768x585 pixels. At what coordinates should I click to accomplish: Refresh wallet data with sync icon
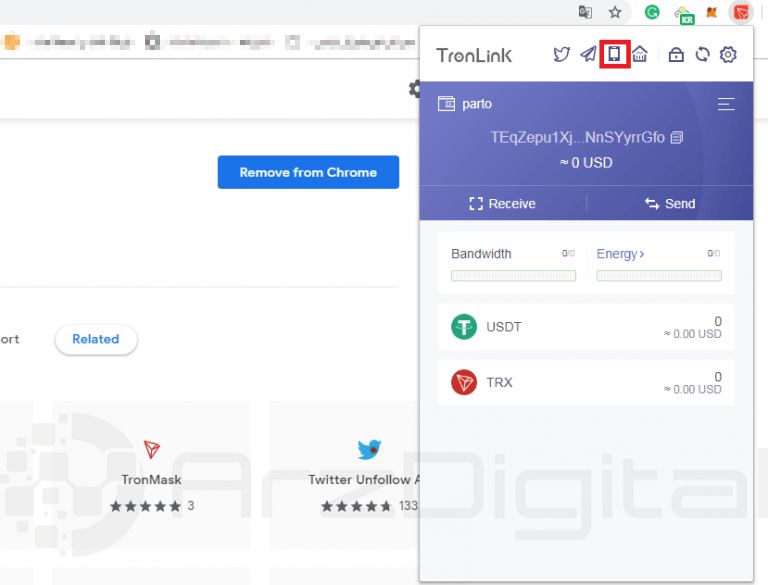[x=702, y=54]
